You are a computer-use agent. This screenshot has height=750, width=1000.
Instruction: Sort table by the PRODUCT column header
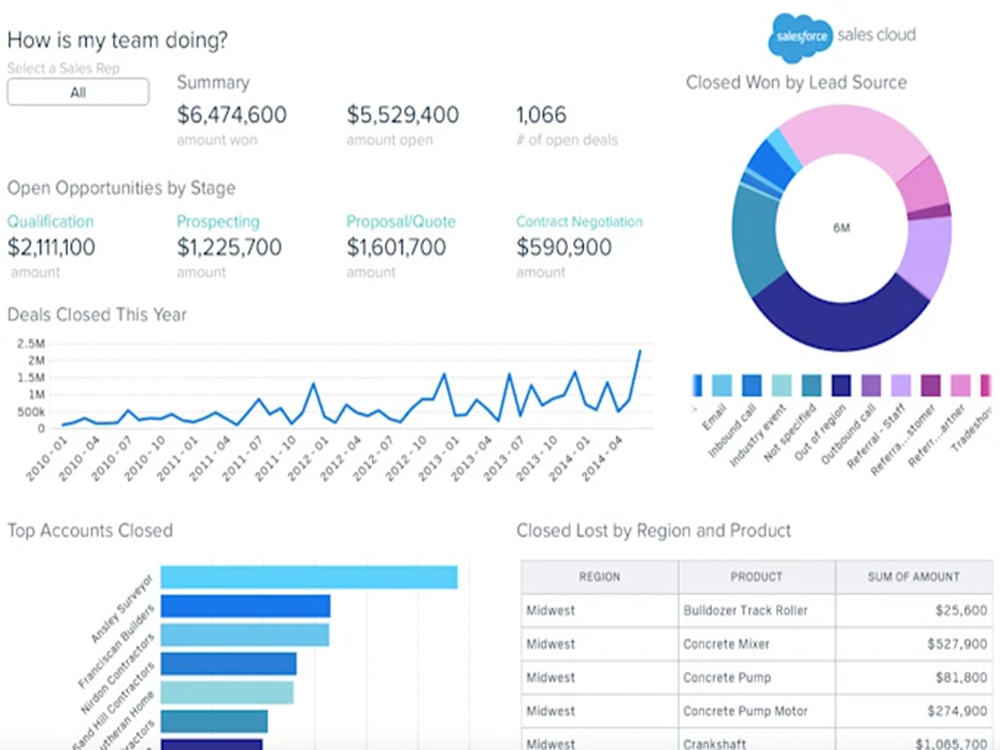756,577
